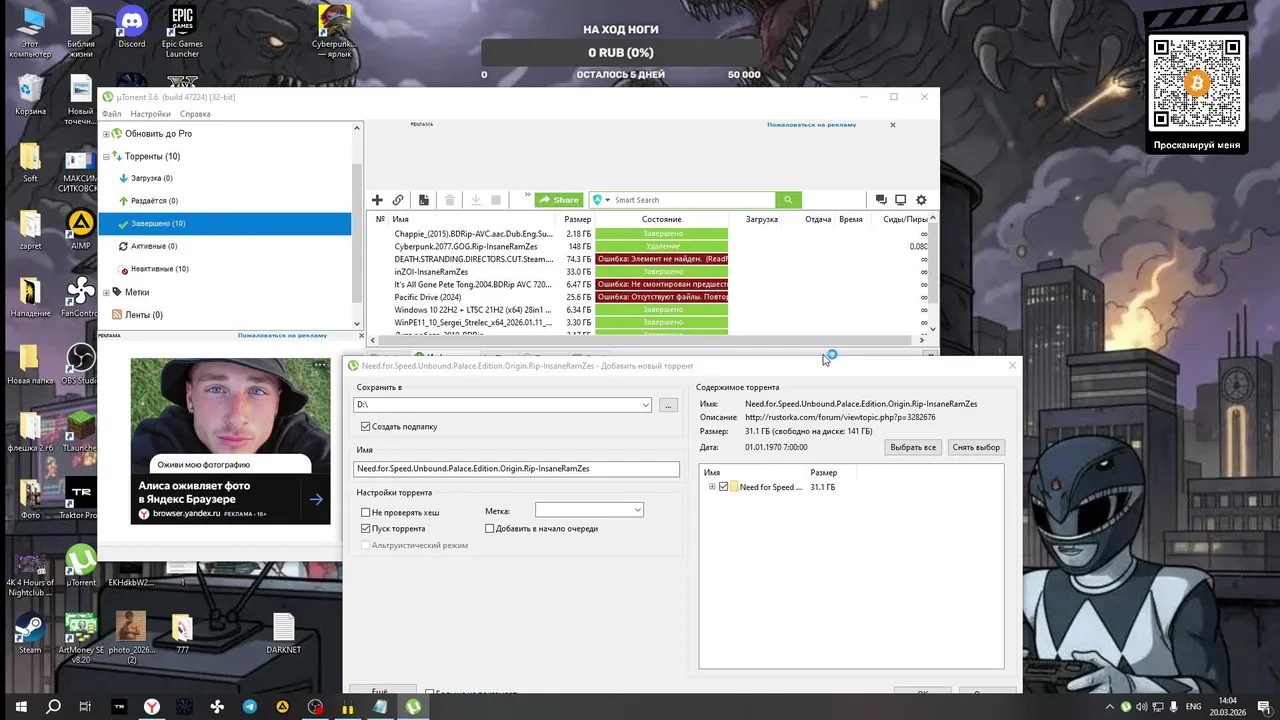Click the browse folder "..." button
1280x720 pixels.
668,405
